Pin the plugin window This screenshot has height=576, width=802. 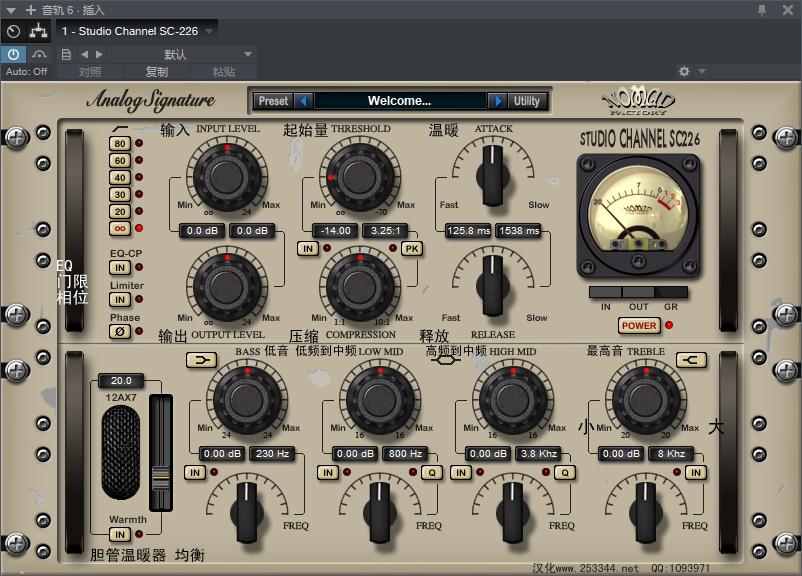click(762, 10)
